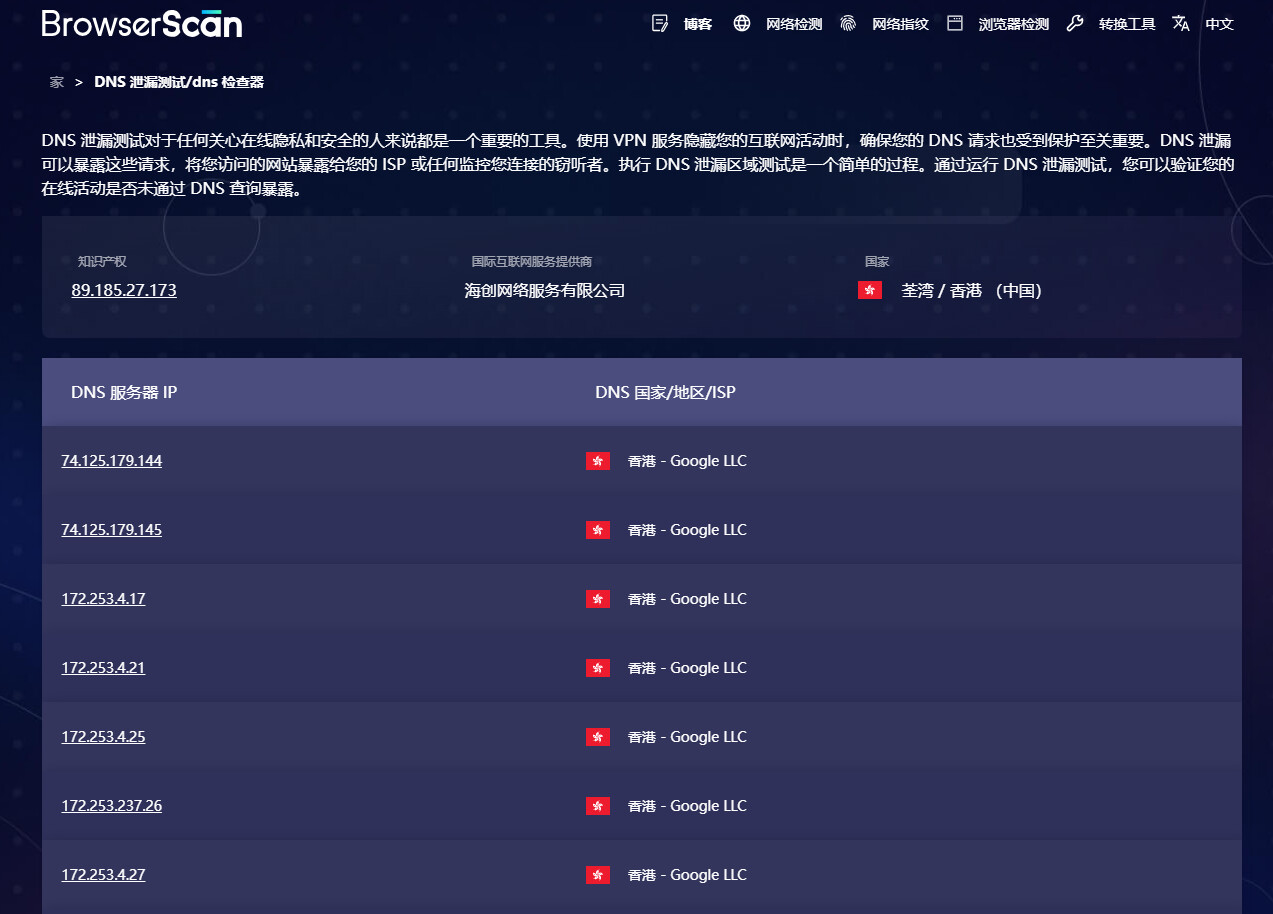Viewport: 1273px width, 914px height.
Task: Open the 转换工具 menu item
Action: 1127,24
